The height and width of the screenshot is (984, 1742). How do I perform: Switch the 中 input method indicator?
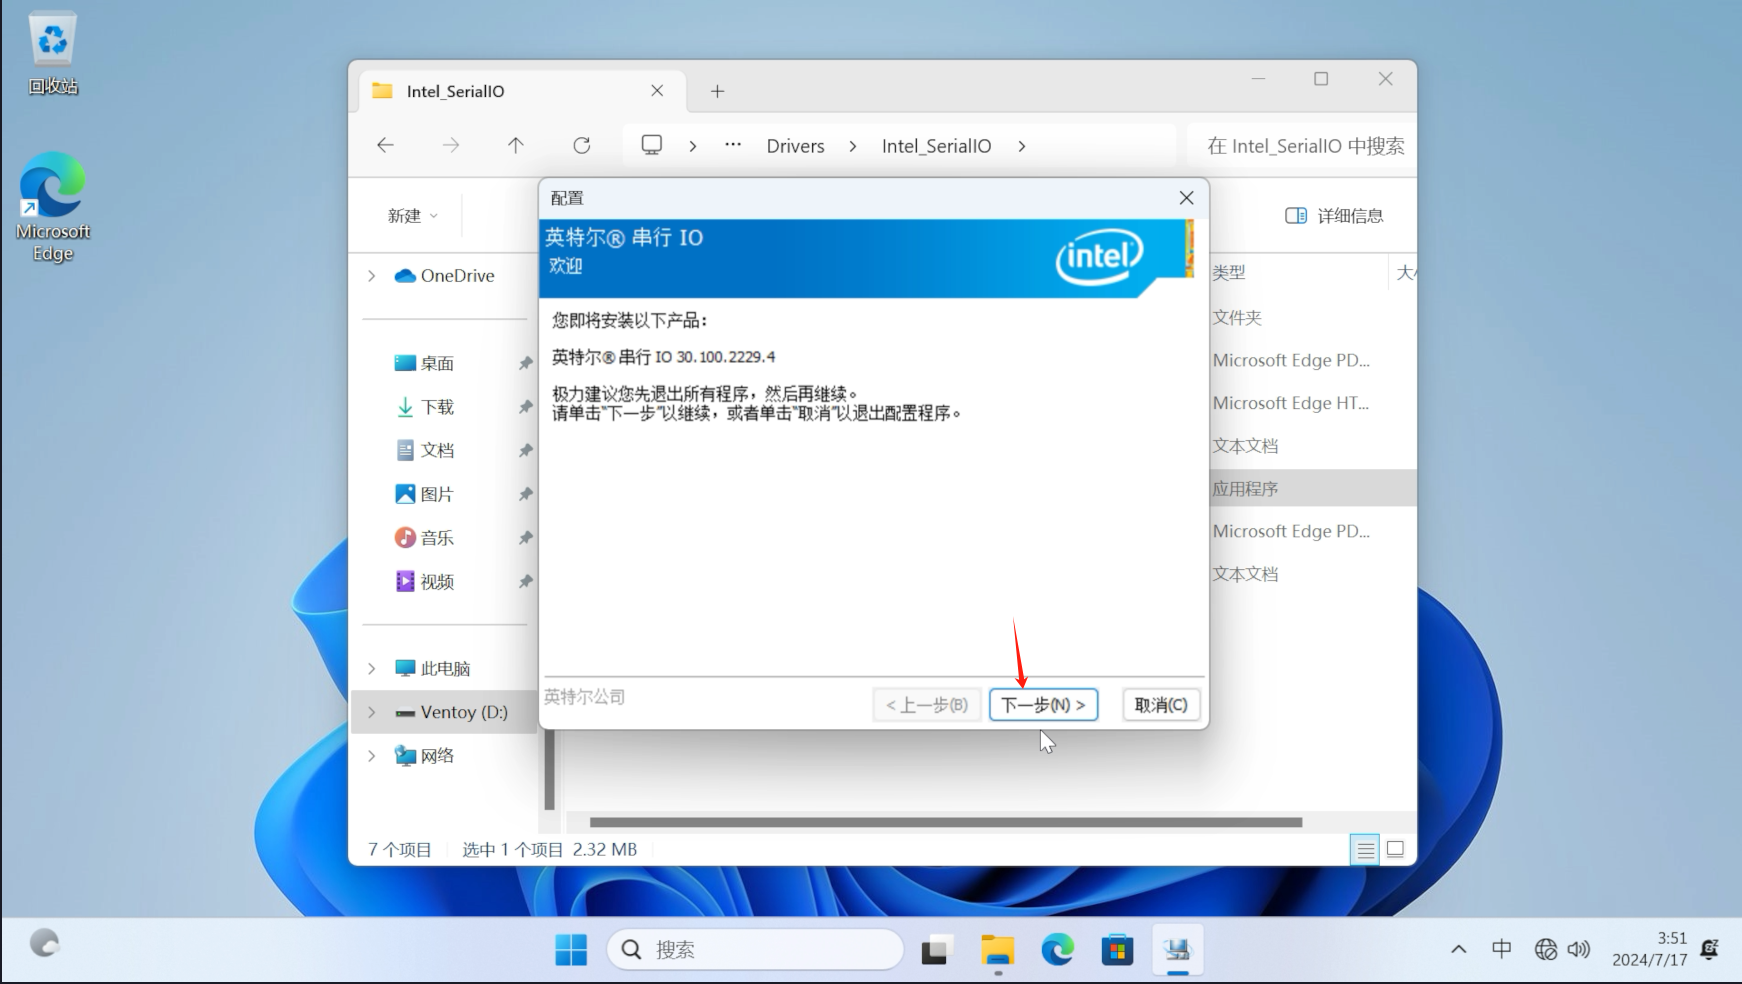point(1501,949)
